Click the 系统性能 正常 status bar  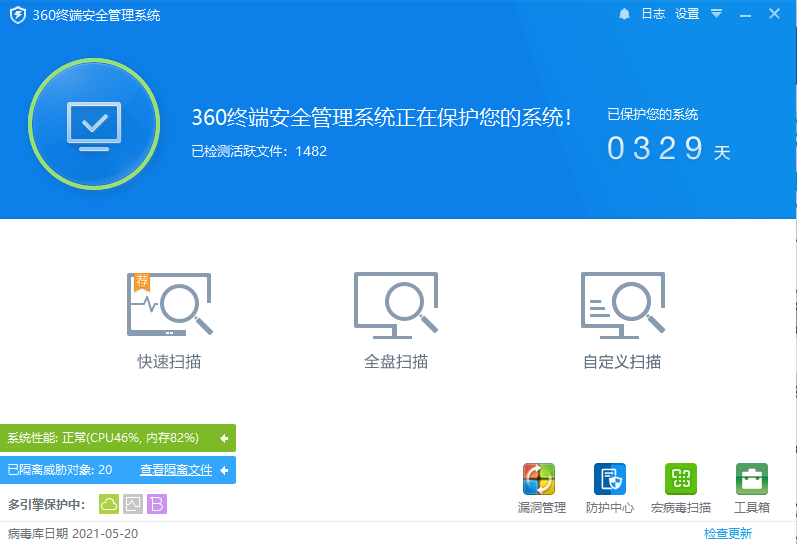(118, 438)
